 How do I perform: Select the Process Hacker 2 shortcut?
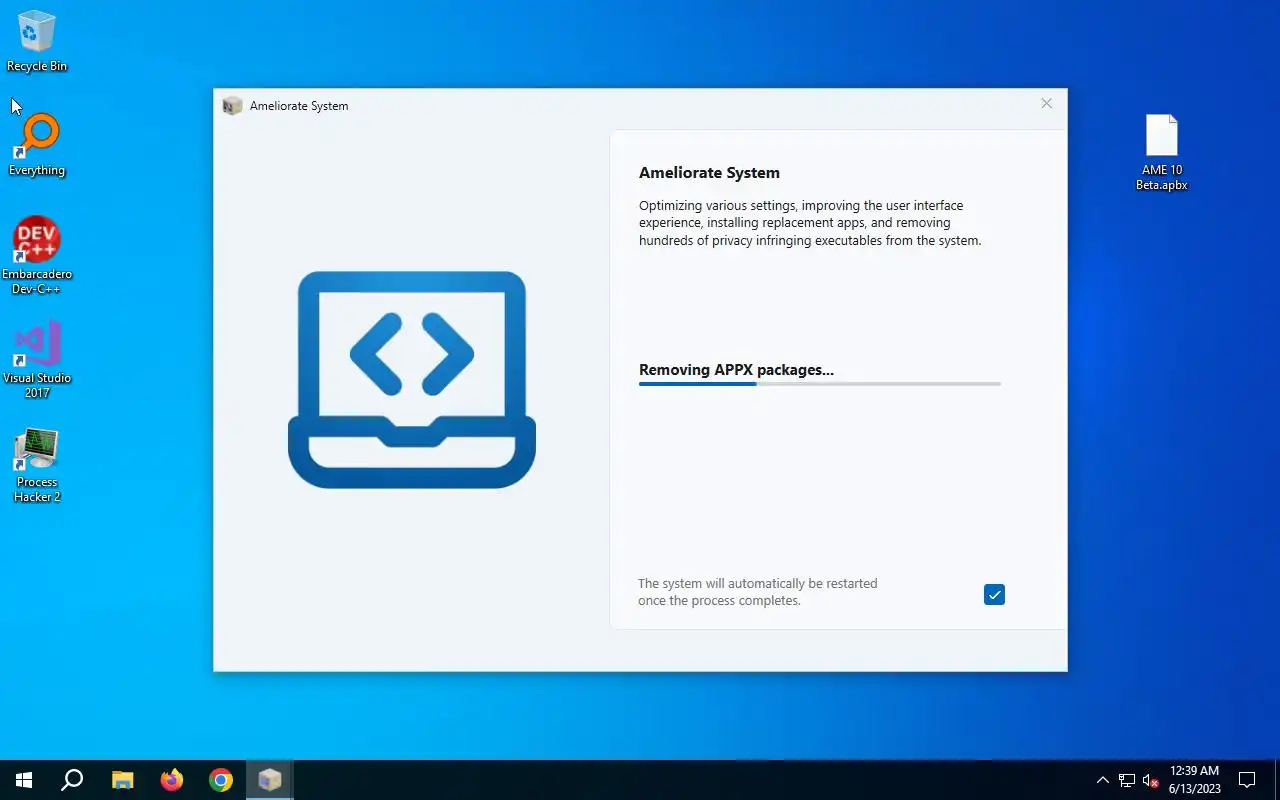point(37,465)
